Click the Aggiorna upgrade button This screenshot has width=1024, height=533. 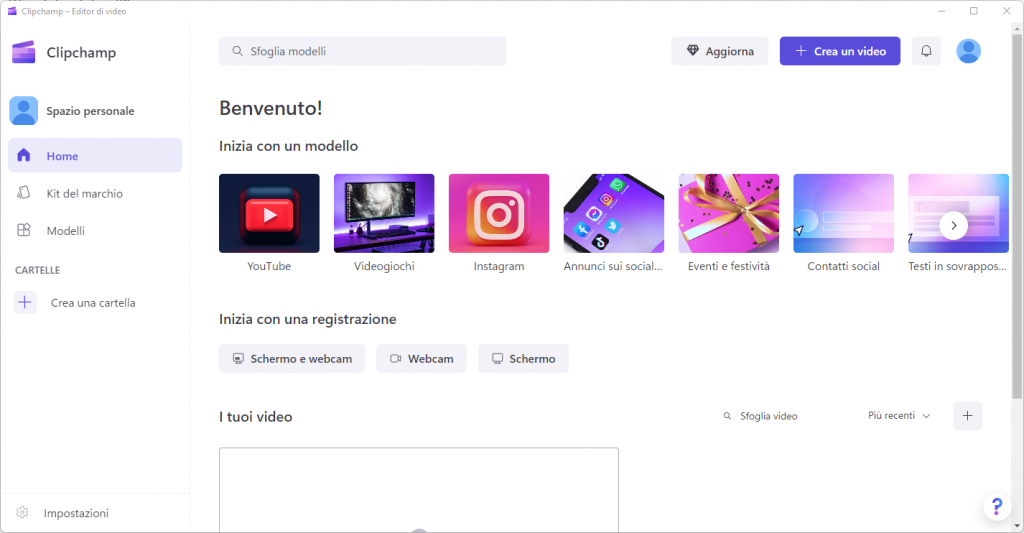pos(720,51)
